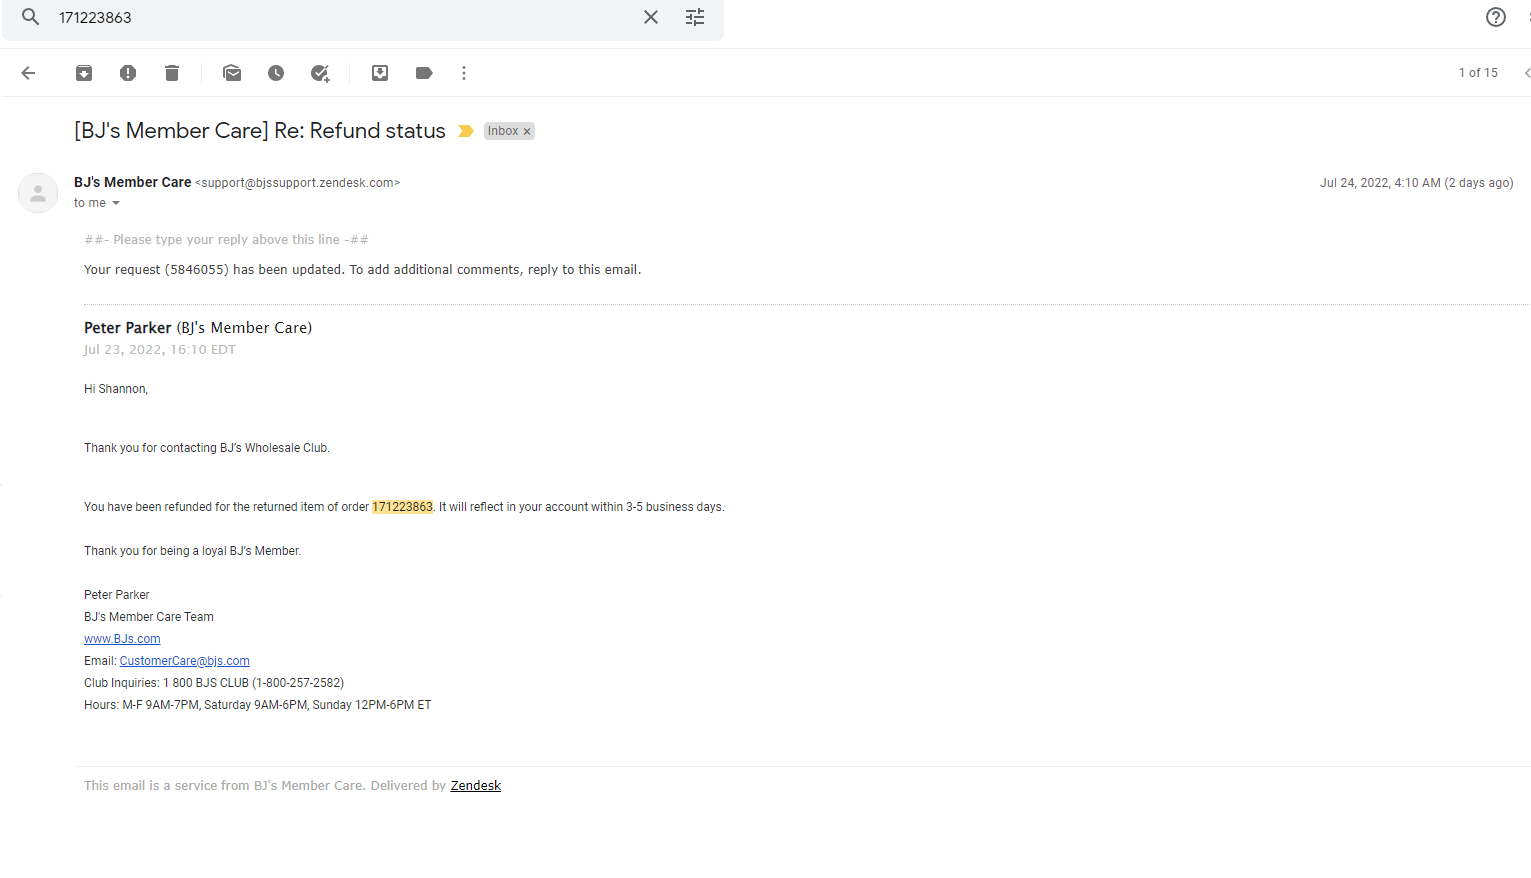Screen dimensions: 1531x878
Task: Archive this email
Action: [x=84, y=73]
